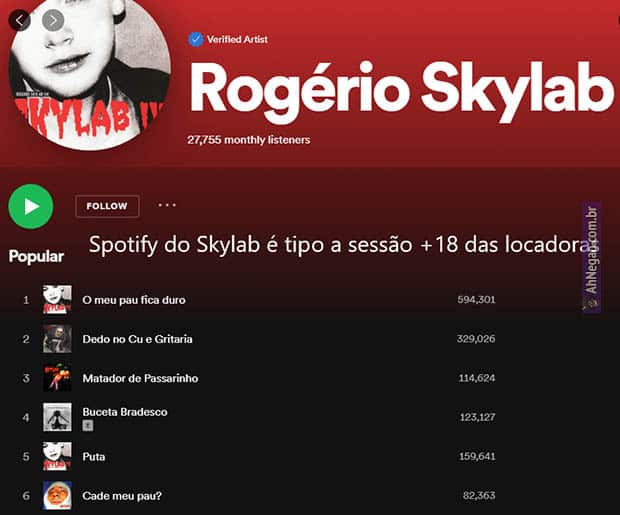The height and width of the screenshot is (515, 620).
Task: Click the cover art for Puta
Action: 57,456
